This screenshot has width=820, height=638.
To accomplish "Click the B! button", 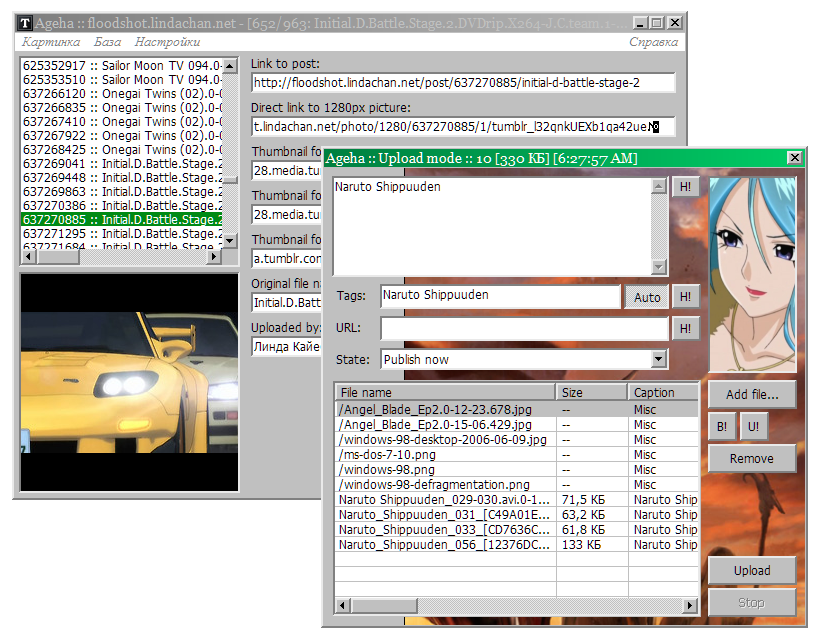I will pos(722,426).
